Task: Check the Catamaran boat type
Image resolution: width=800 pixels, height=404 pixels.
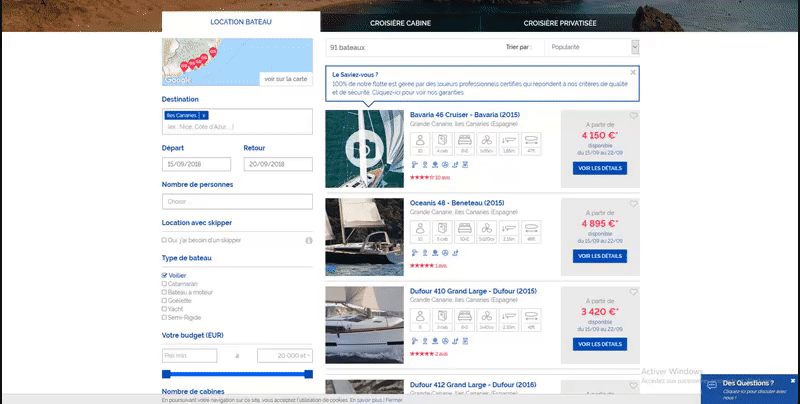Action: 164,284
